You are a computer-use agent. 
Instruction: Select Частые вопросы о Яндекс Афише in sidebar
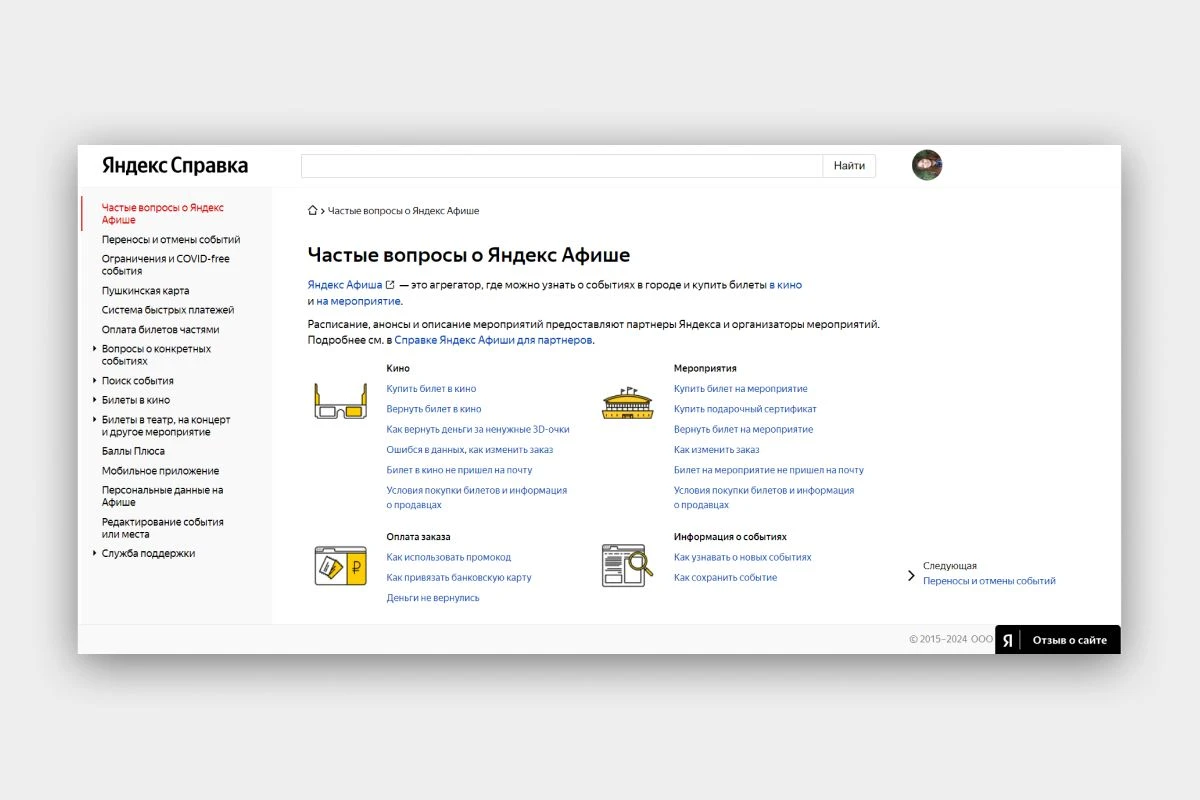163,214
